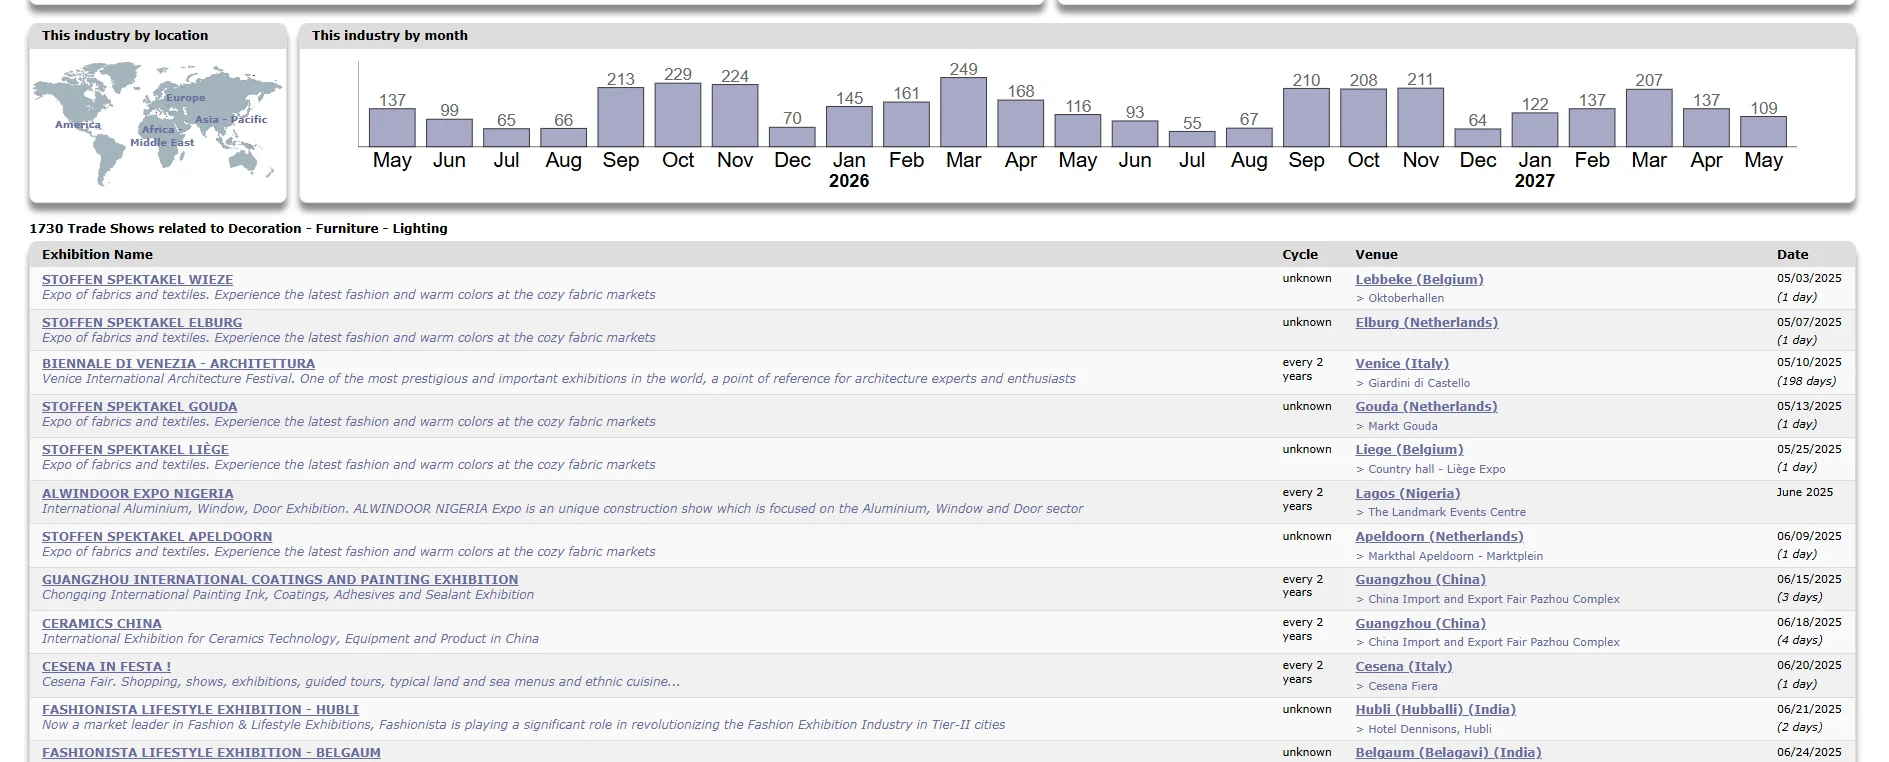Screen dimensions: 1889x762
Task: Go to Belgaum (Belagavi) (India) venue
Action: pos(1448,753)
